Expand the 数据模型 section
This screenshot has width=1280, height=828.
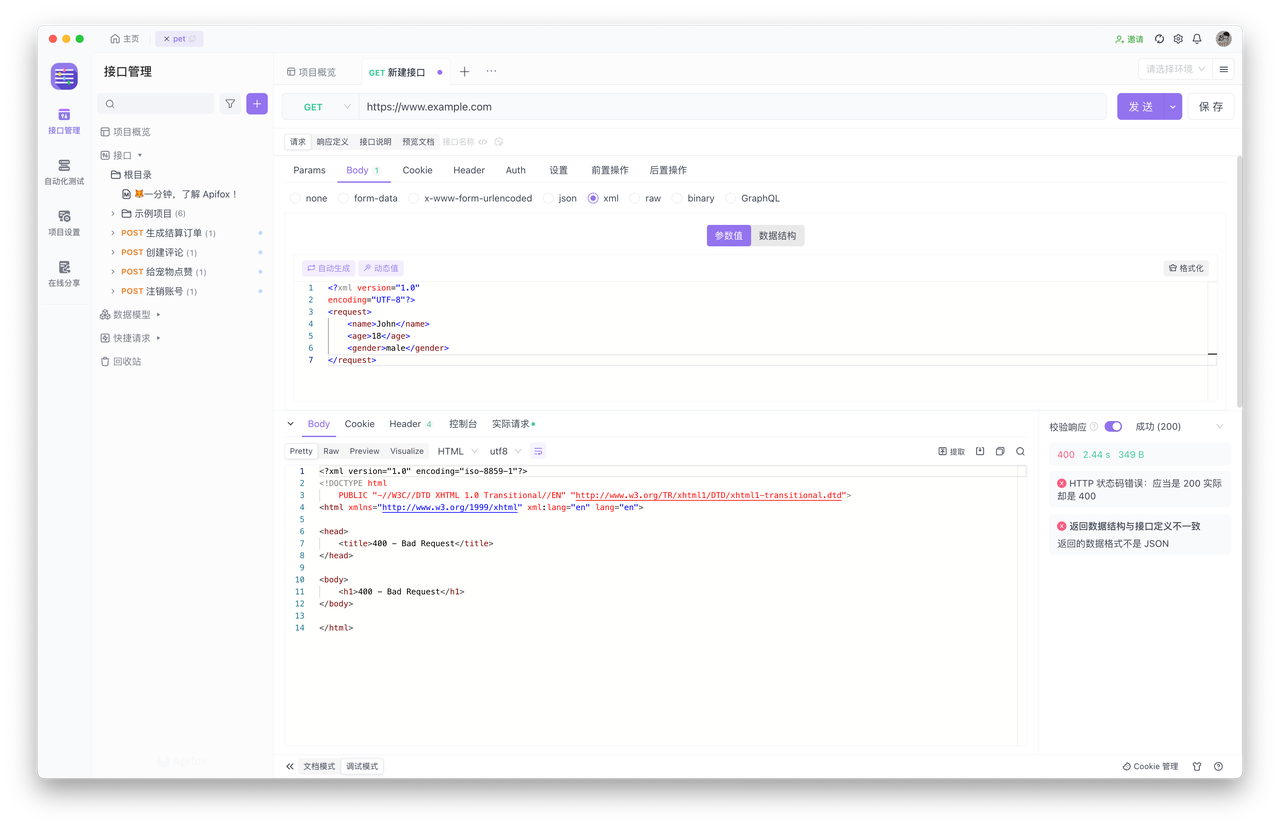click(x=159, y=315)
